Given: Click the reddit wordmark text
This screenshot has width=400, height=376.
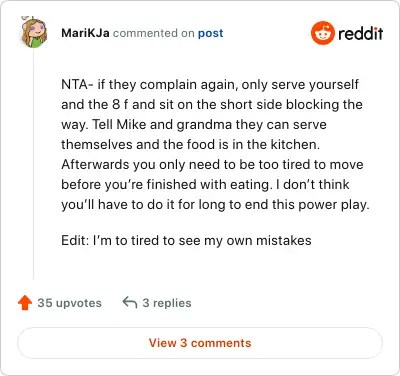Looking at the screenshot, I should point(360,33).
